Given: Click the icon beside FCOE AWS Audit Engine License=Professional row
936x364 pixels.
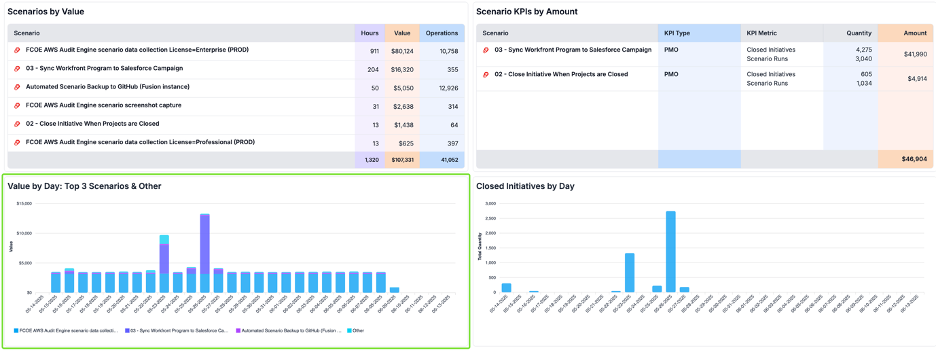Looking at the screenshot, I should click(17, 143).
